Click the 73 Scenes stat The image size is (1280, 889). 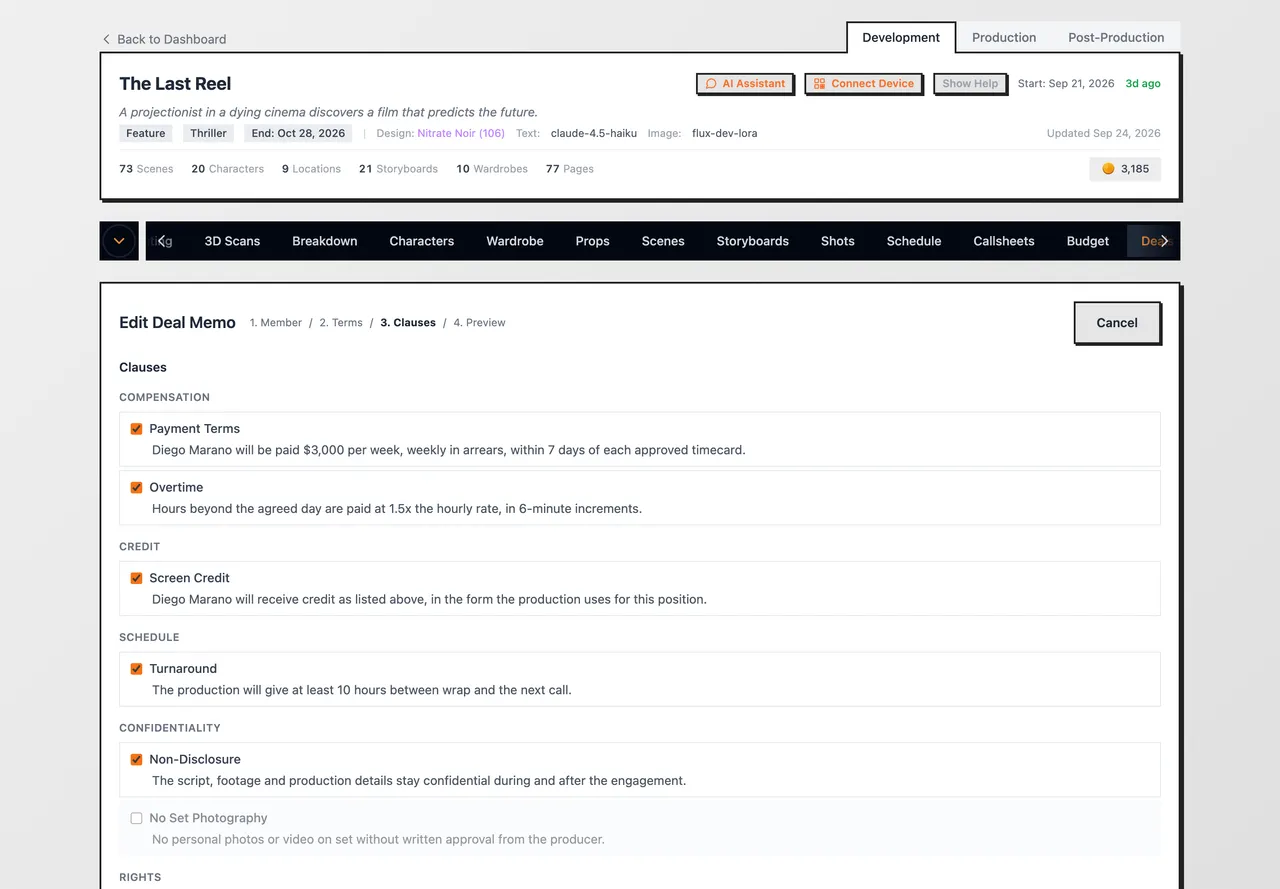(146, 169)
